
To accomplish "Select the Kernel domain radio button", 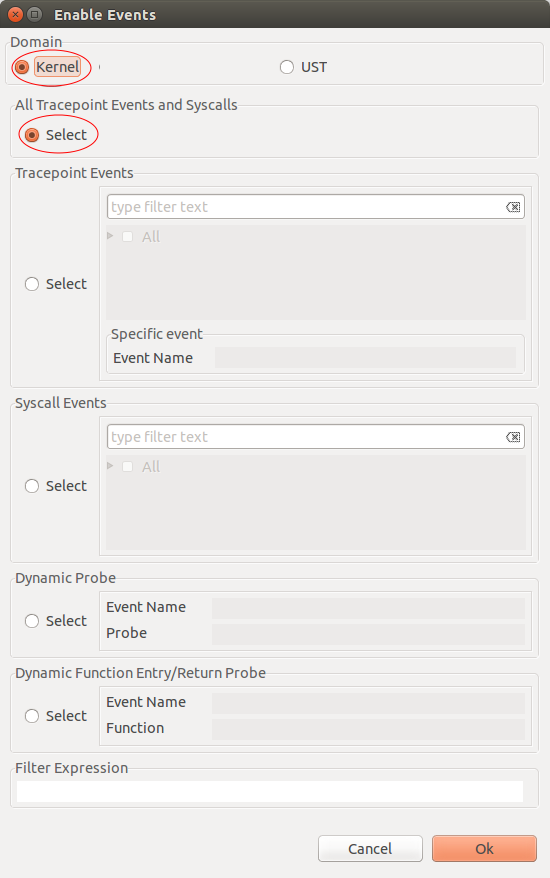I will (22, 67).
